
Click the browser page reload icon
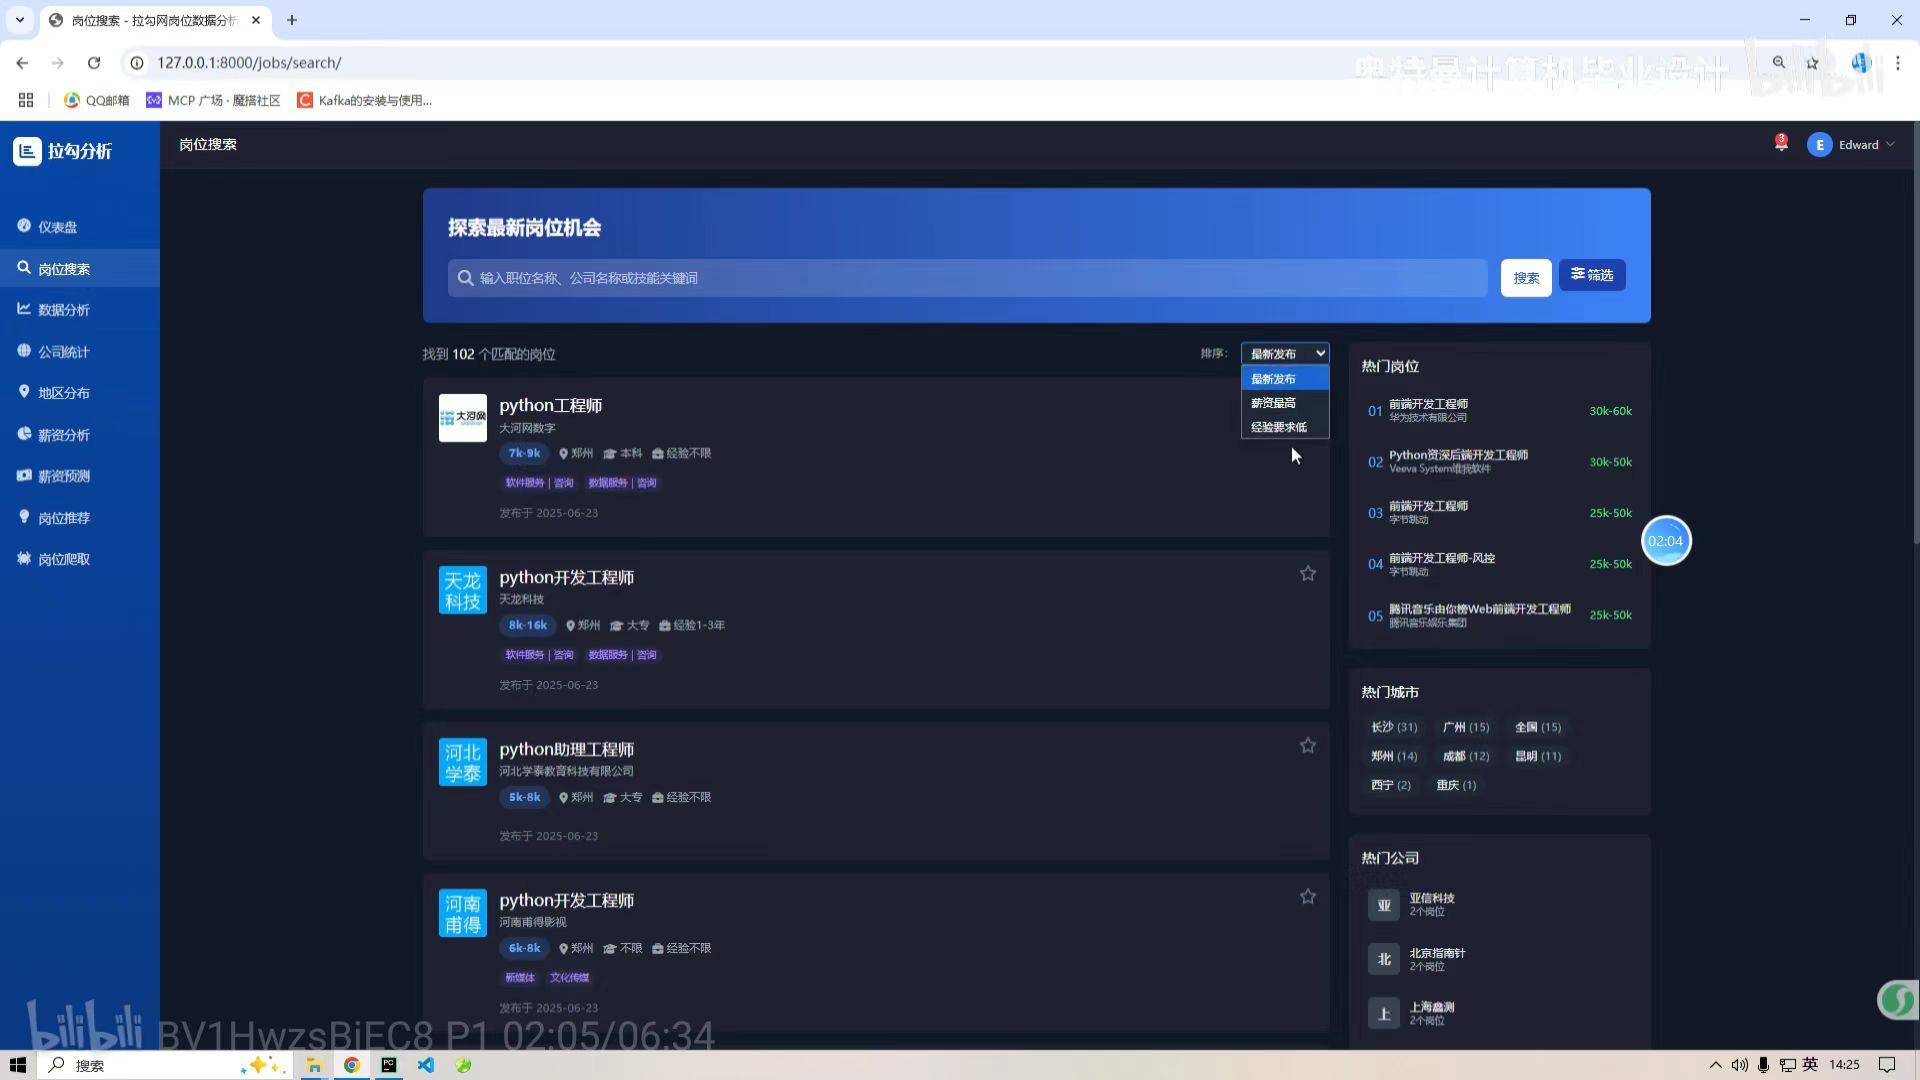coord(94,63)
